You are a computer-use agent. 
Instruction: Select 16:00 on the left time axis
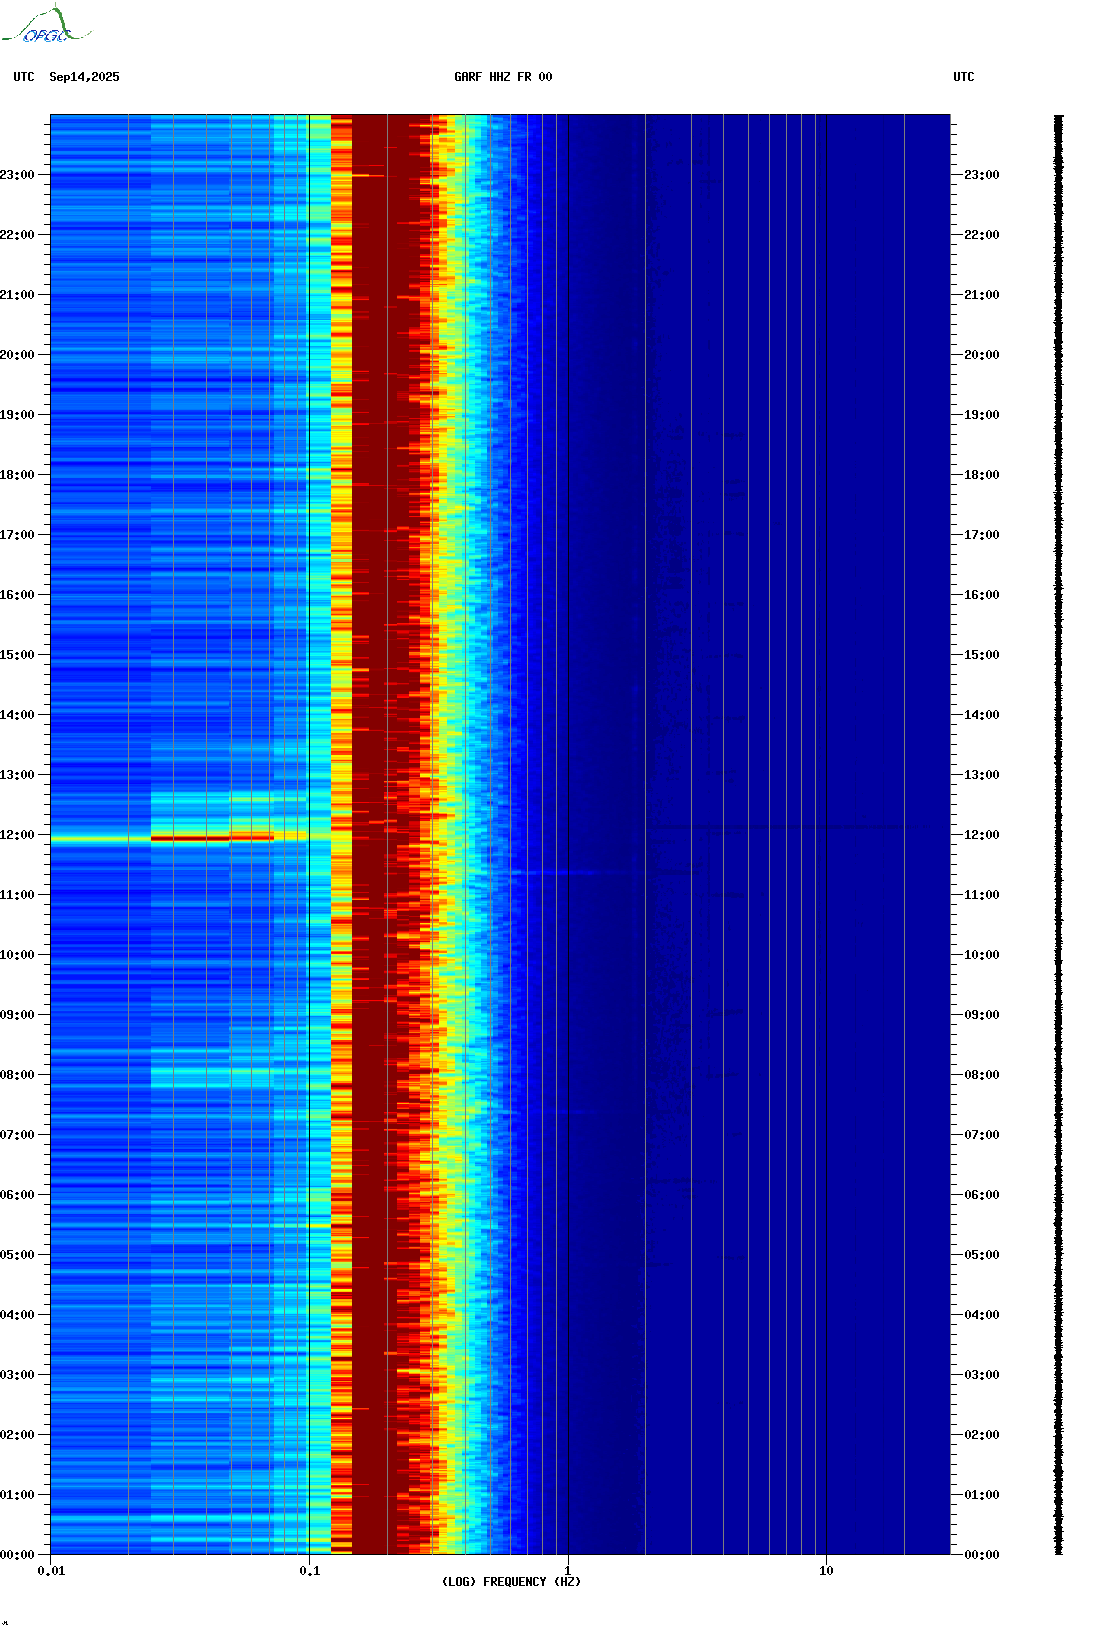click(17, 595)
